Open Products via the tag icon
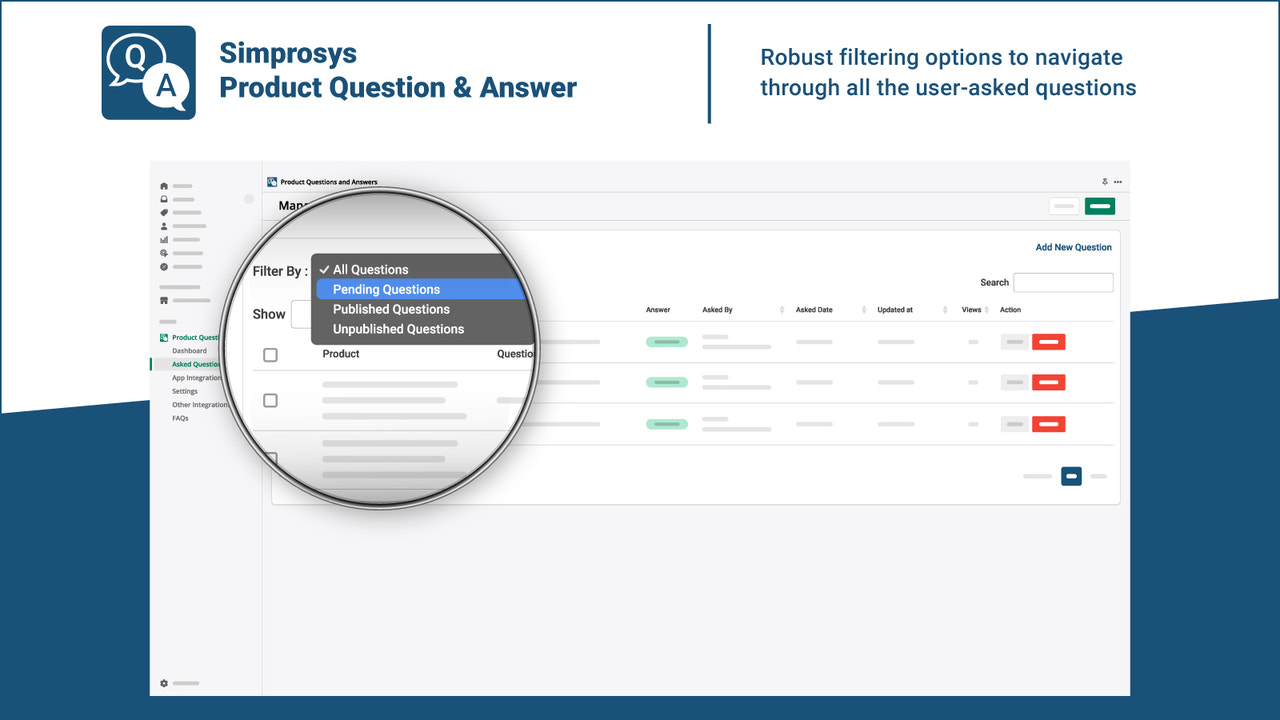 [164, 212]
